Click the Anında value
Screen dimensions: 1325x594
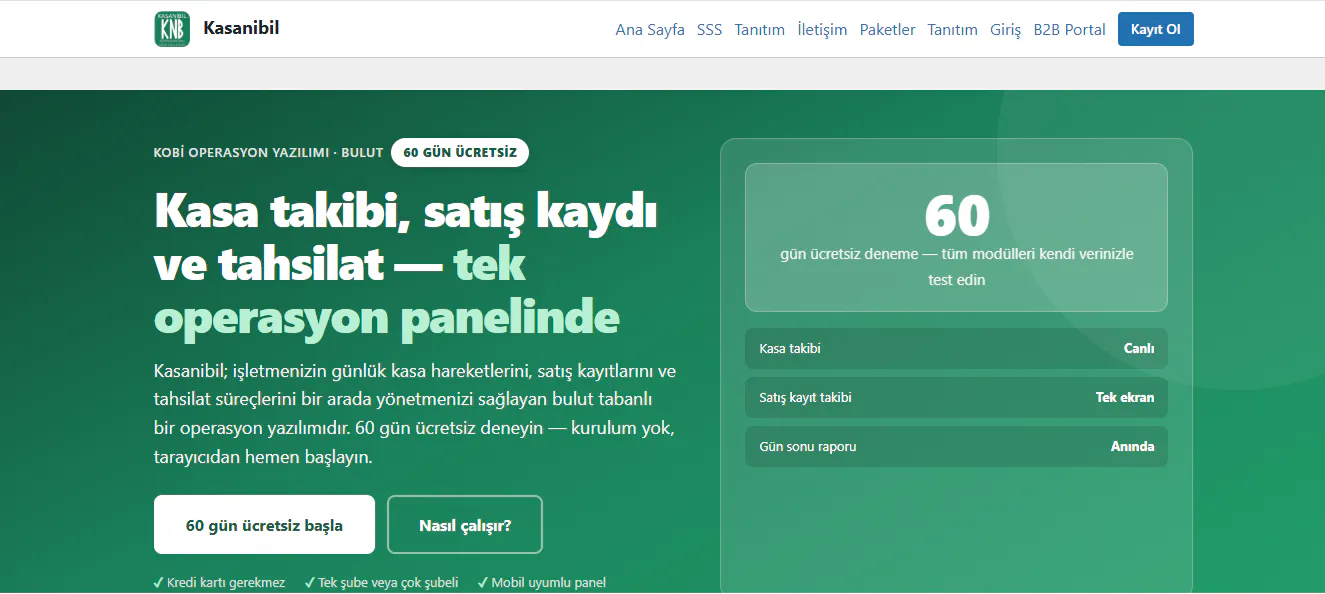(1132, 446)
